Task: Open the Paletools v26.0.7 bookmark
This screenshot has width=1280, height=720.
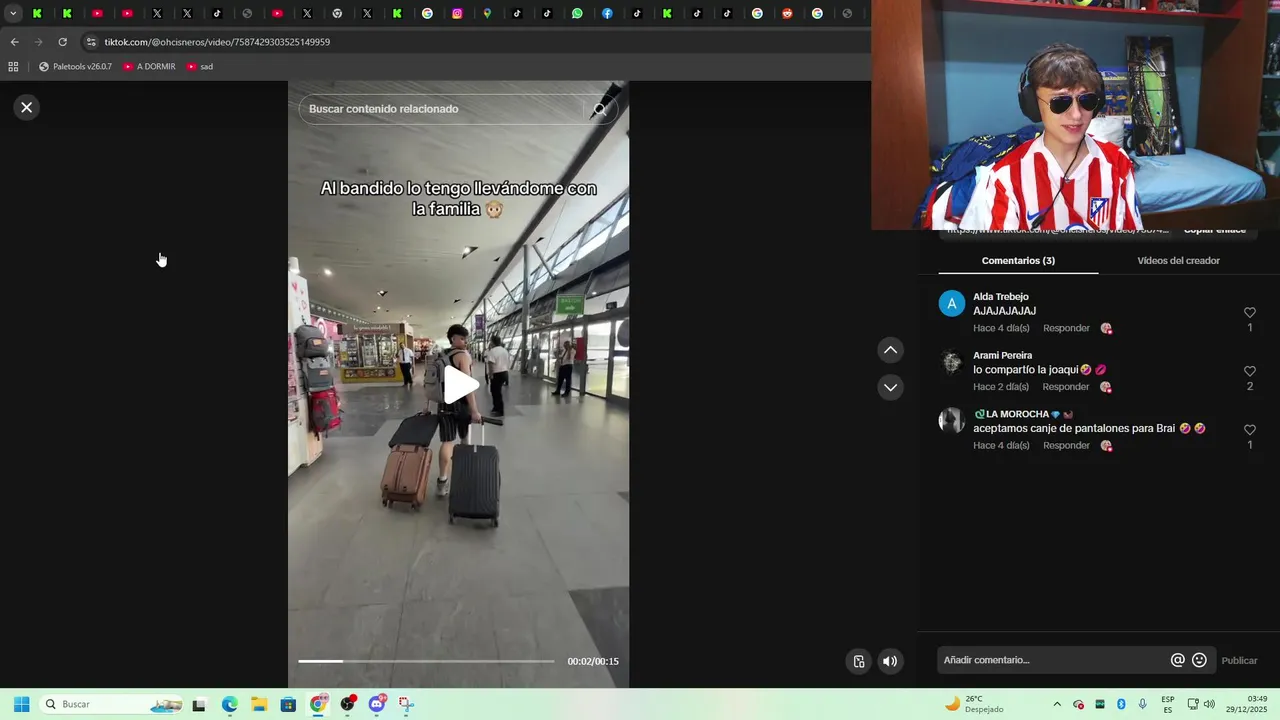Action: coord(75,67)
